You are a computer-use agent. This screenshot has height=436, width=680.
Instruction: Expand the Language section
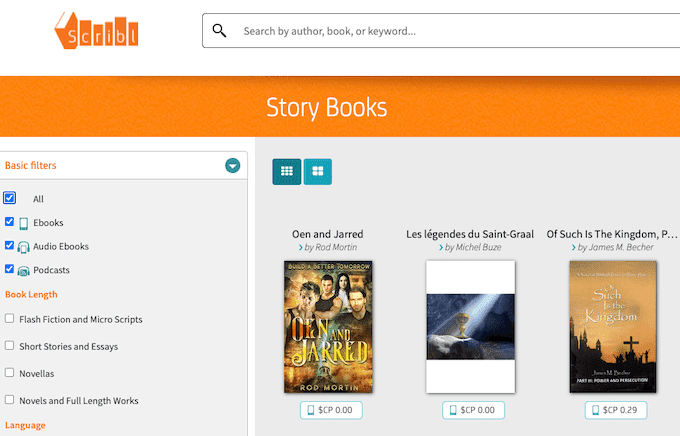click(x=25, y=425)
